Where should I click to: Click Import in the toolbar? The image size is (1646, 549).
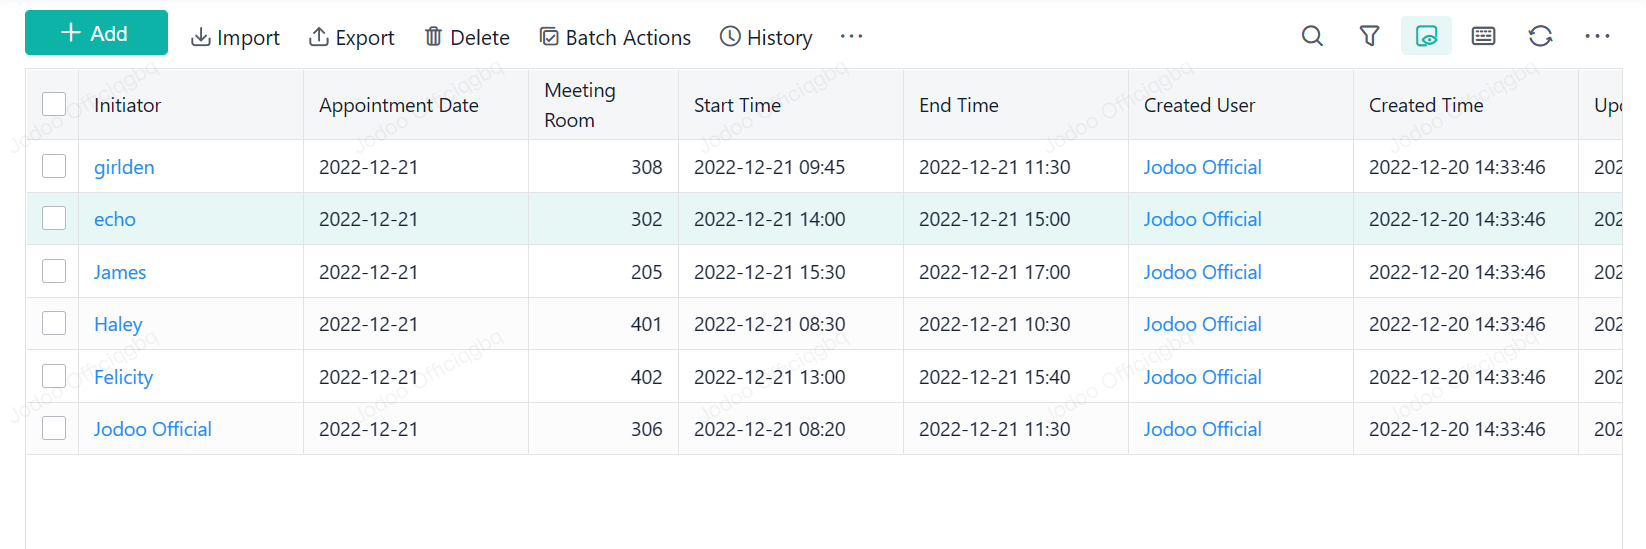(x=236, y=38)
